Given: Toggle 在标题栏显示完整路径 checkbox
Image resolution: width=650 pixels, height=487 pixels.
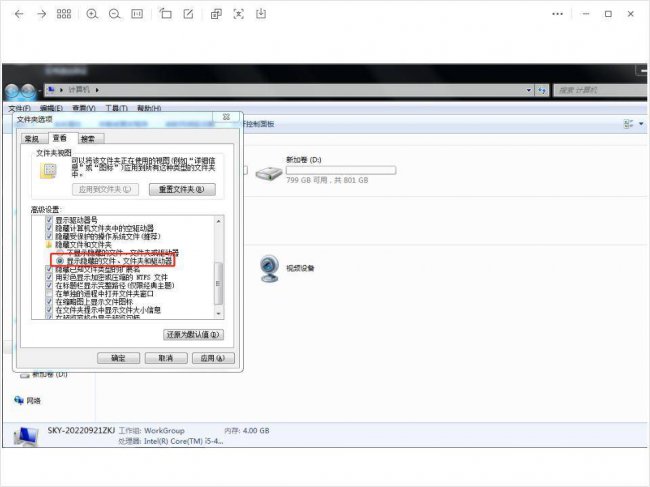Looking at the screenshot, I should click(49, 285).
